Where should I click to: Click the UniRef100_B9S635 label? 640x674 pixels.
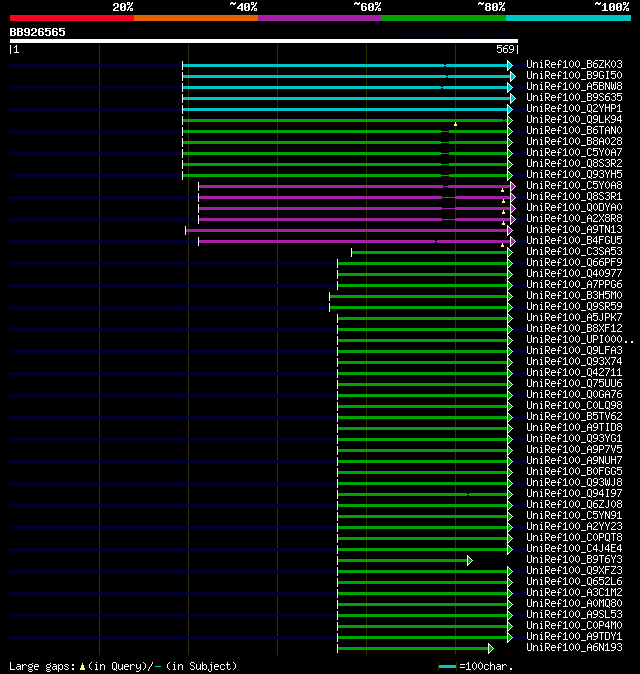pyautogui.click(x=574, y=98)
